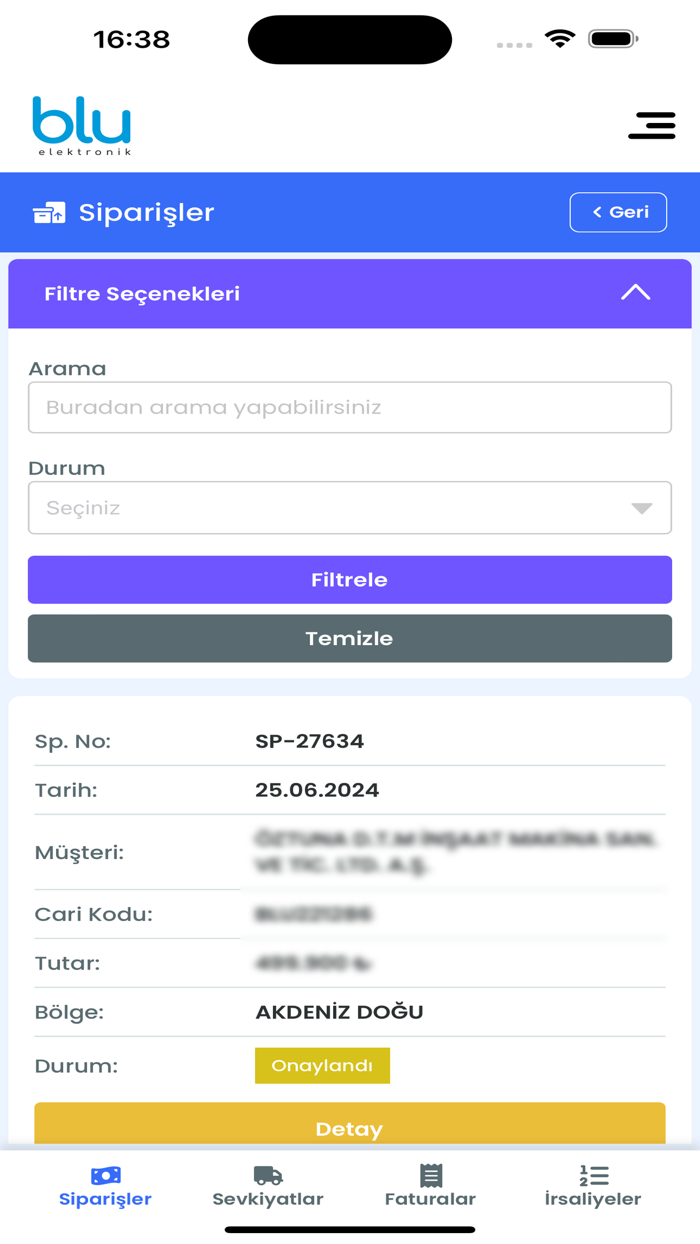
Task: Tap the Geri back button
Action: [x=618, y=212]
